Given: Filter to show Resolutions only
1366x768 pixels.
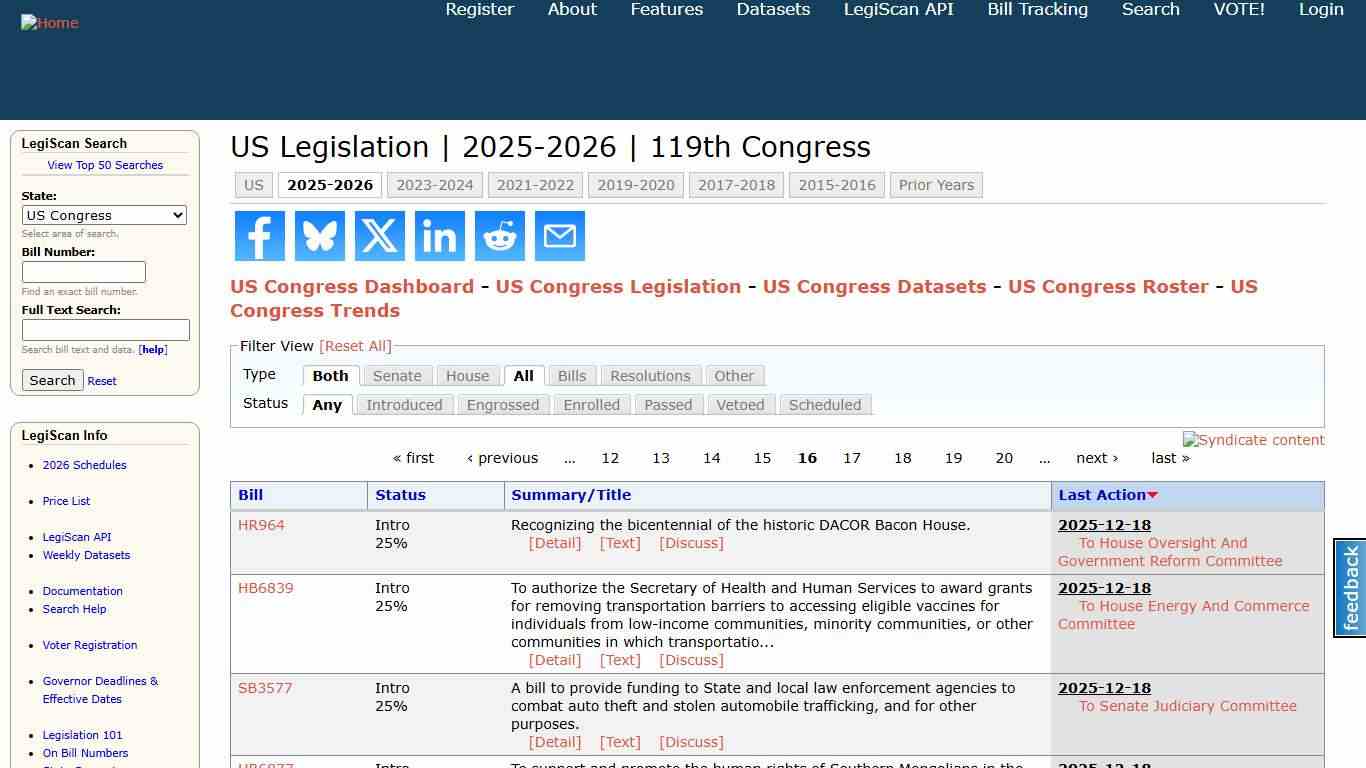Looking at the screenshot, I should click(x=650, y=375).
